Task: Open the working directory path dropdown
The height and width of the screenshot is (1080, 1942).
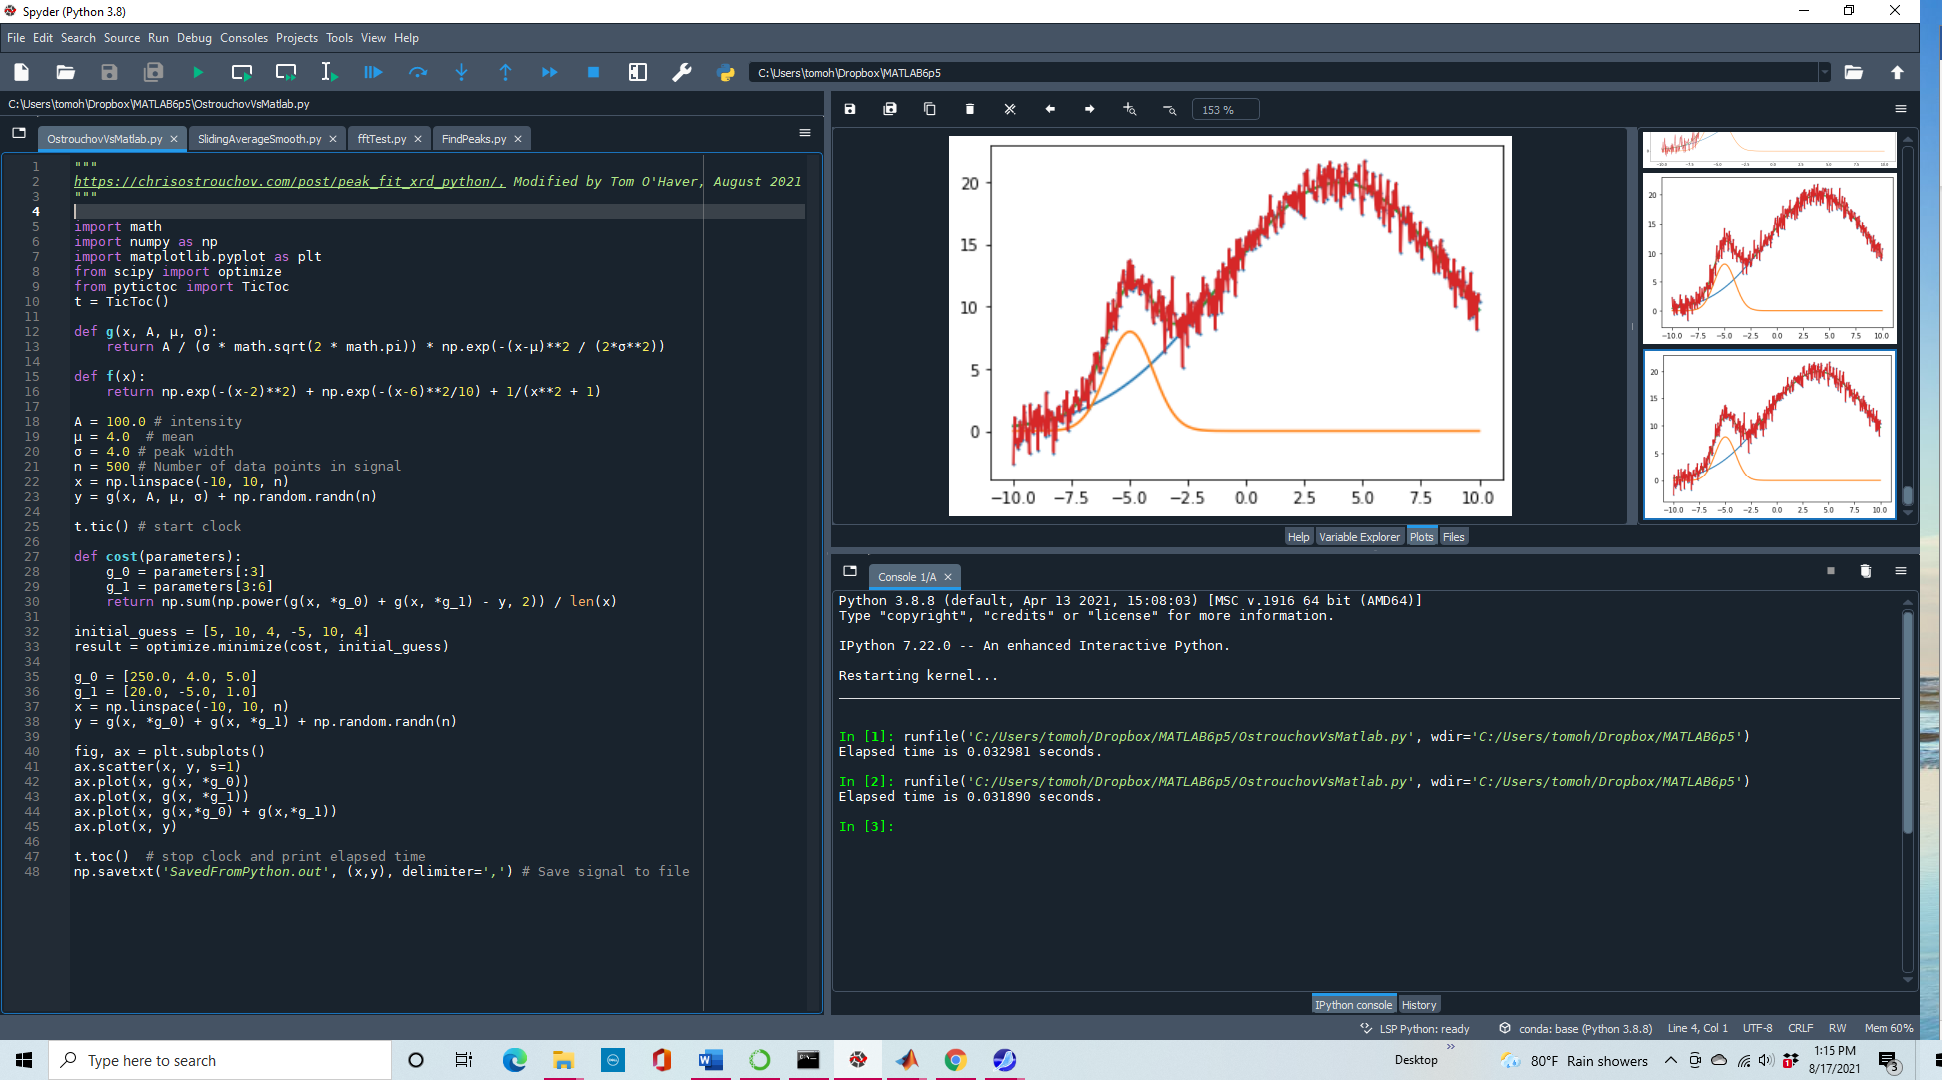Action: tap(1824, 72)
